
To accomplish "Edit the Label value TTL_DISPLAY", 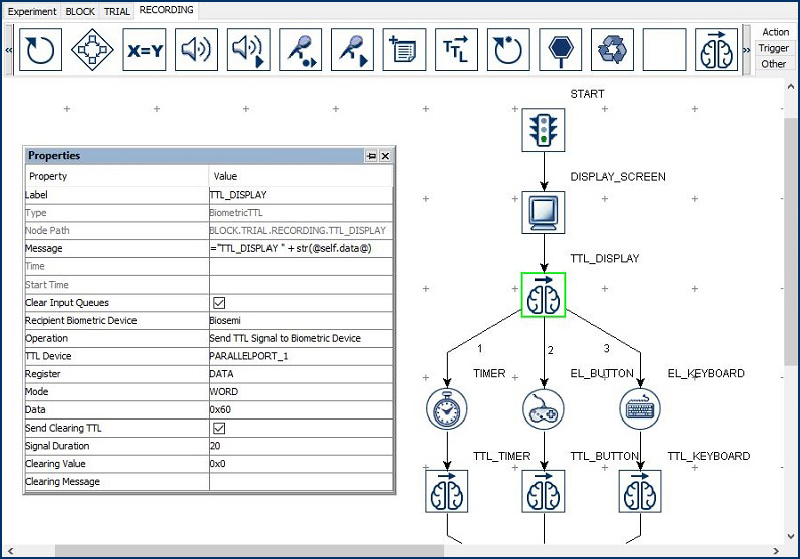I will pos(301,195).
